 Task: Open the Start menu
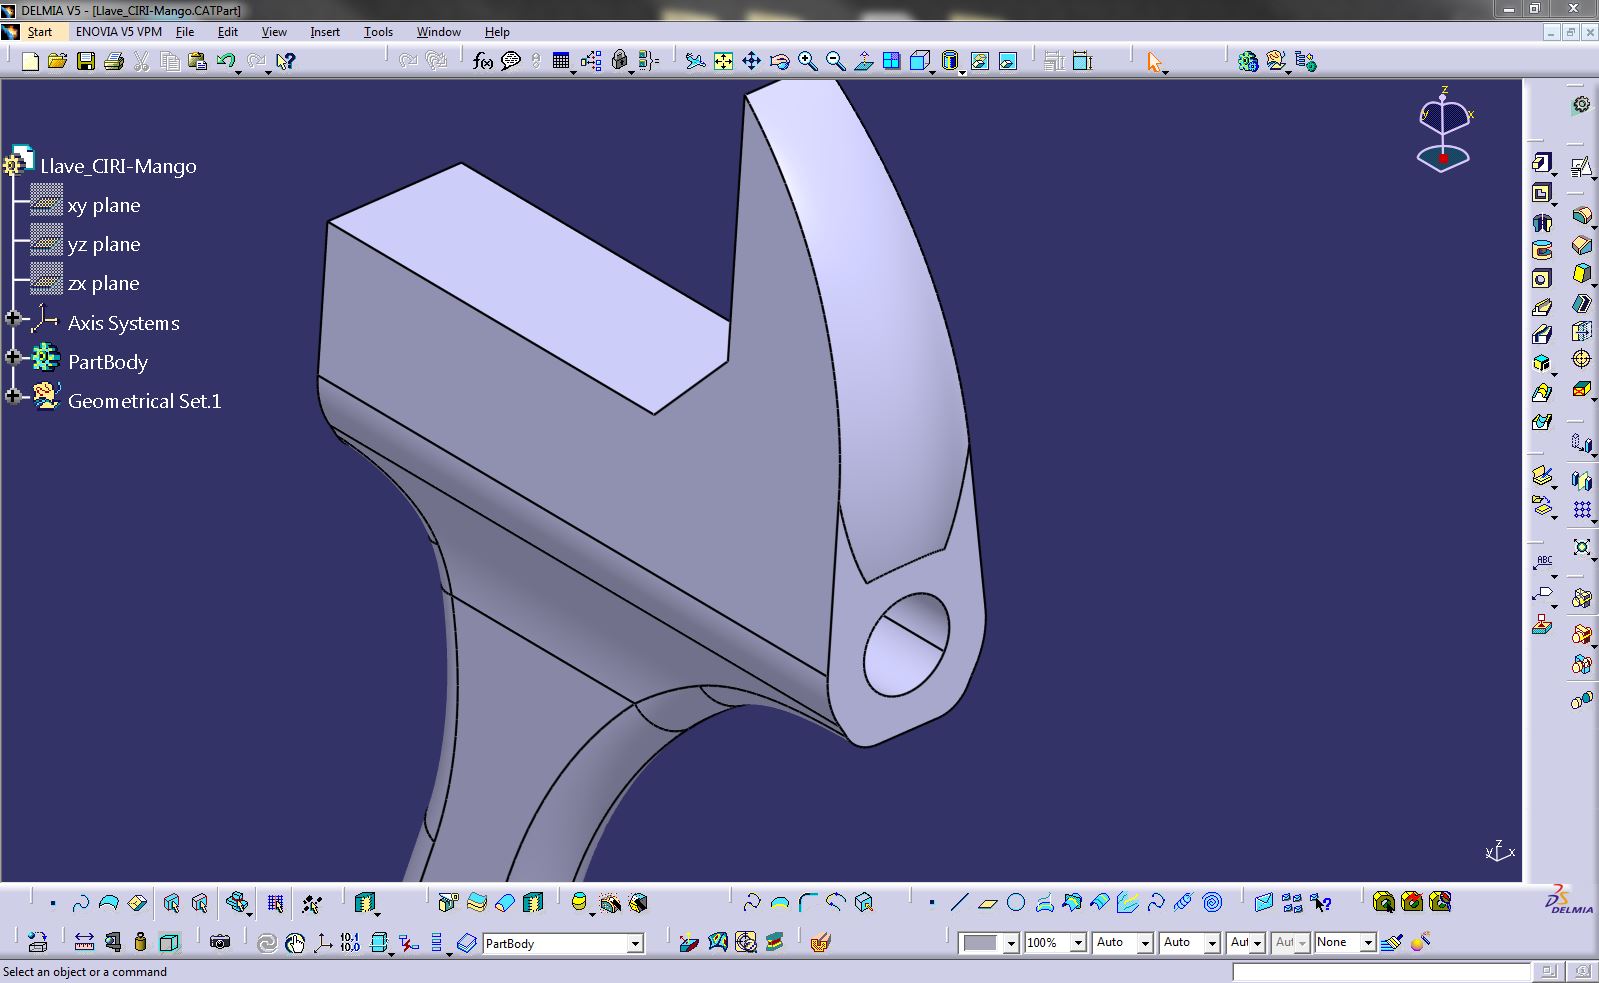click(x=40, y=32)
